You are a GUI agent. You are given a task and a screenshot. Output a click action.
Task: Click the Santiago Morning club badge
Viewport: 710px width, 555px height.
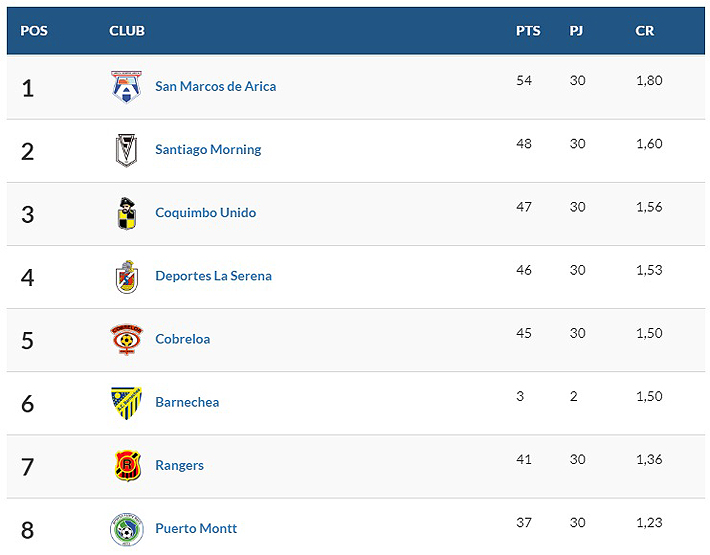pos(127,150)
